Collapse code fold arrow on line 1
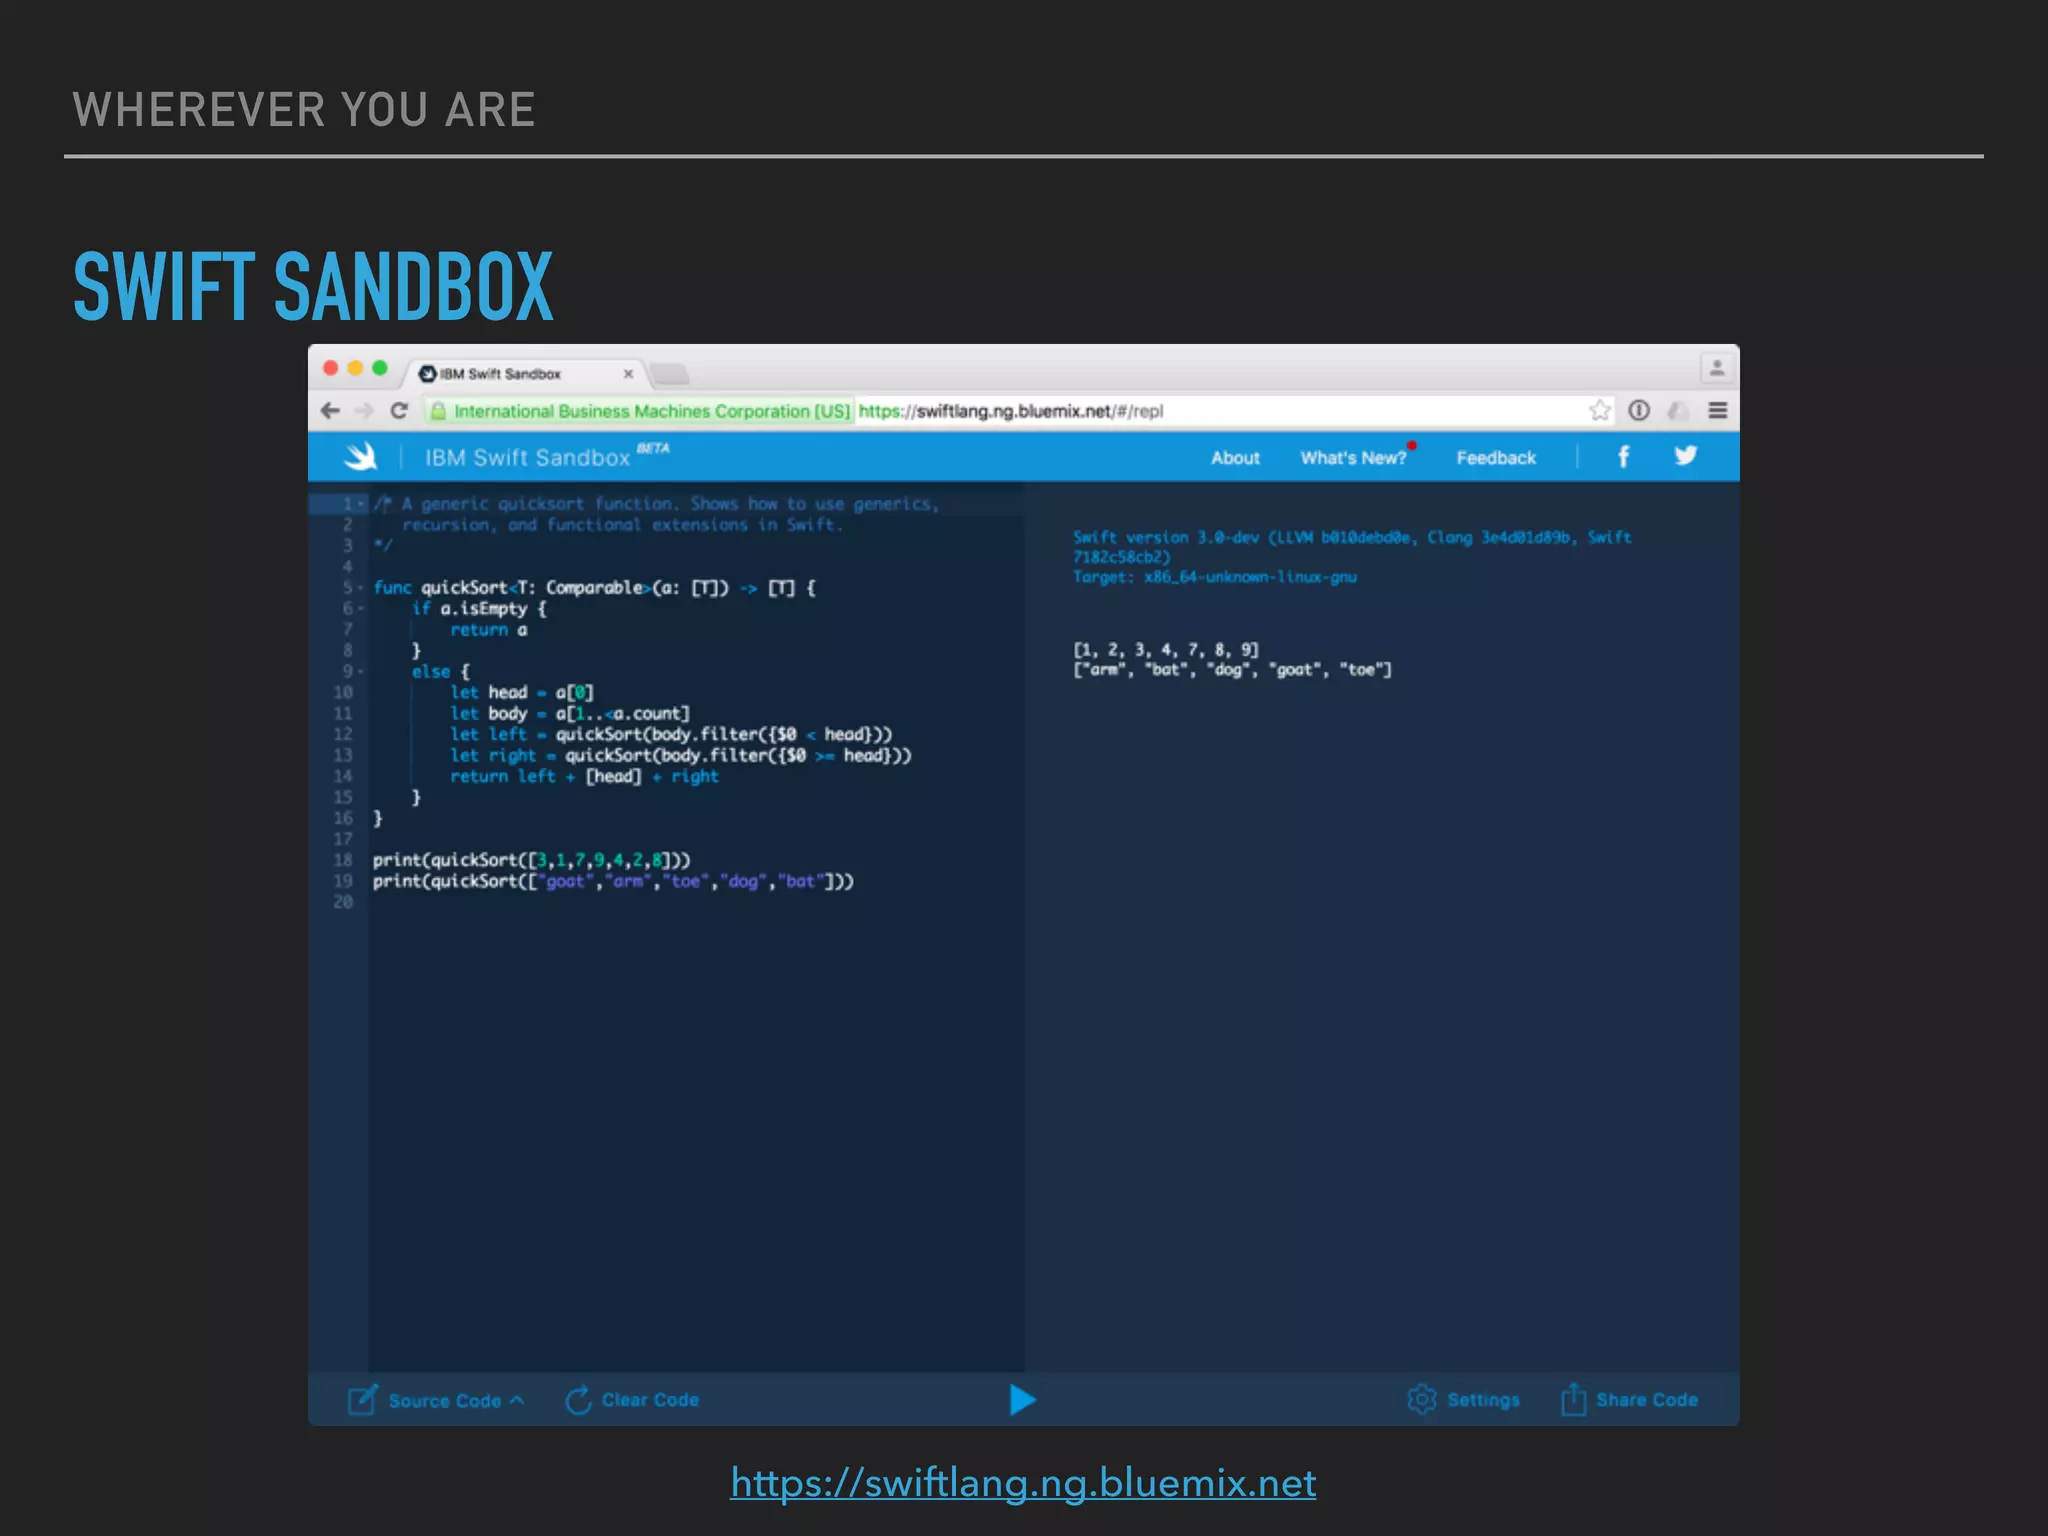Screen dimensions: 2048x1536 point(361,504)
